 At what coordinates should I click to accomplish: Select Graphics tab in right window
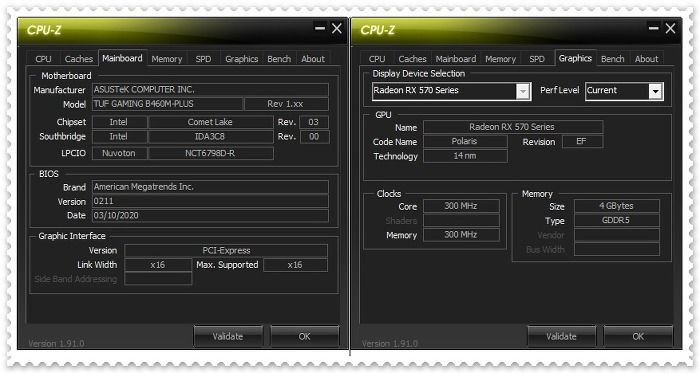575,58
